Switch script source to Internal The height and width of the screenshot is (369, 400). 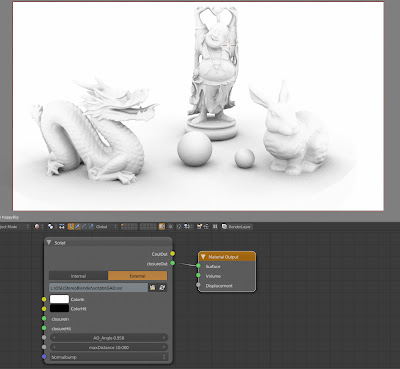(x=78, y=276)
